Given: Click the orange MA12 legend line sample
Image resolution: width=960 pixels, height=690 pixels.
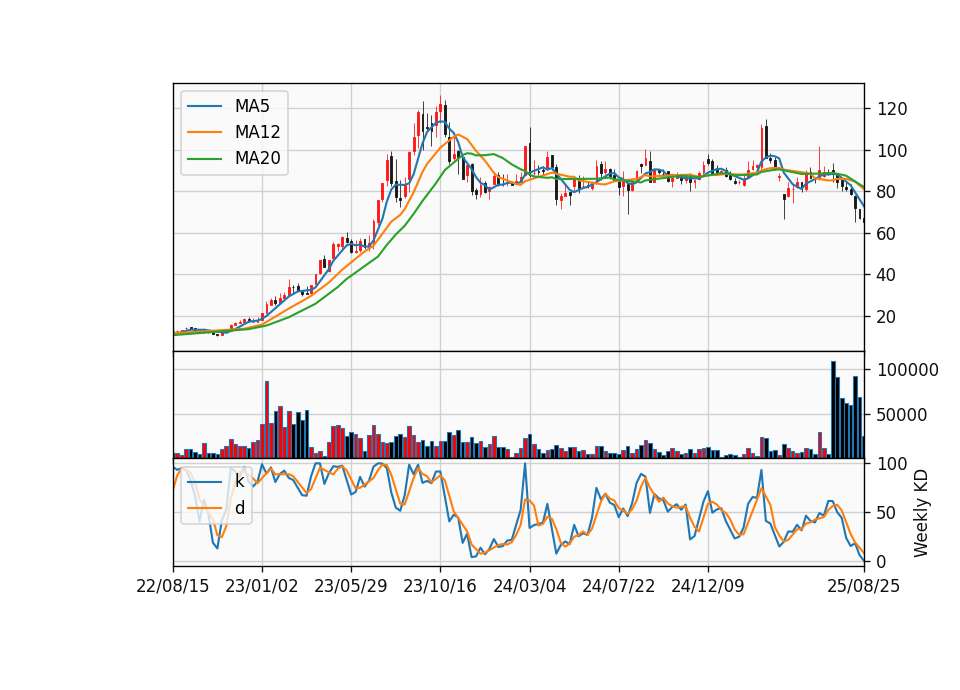Looking at the screenshot, I should pos(204,132).
